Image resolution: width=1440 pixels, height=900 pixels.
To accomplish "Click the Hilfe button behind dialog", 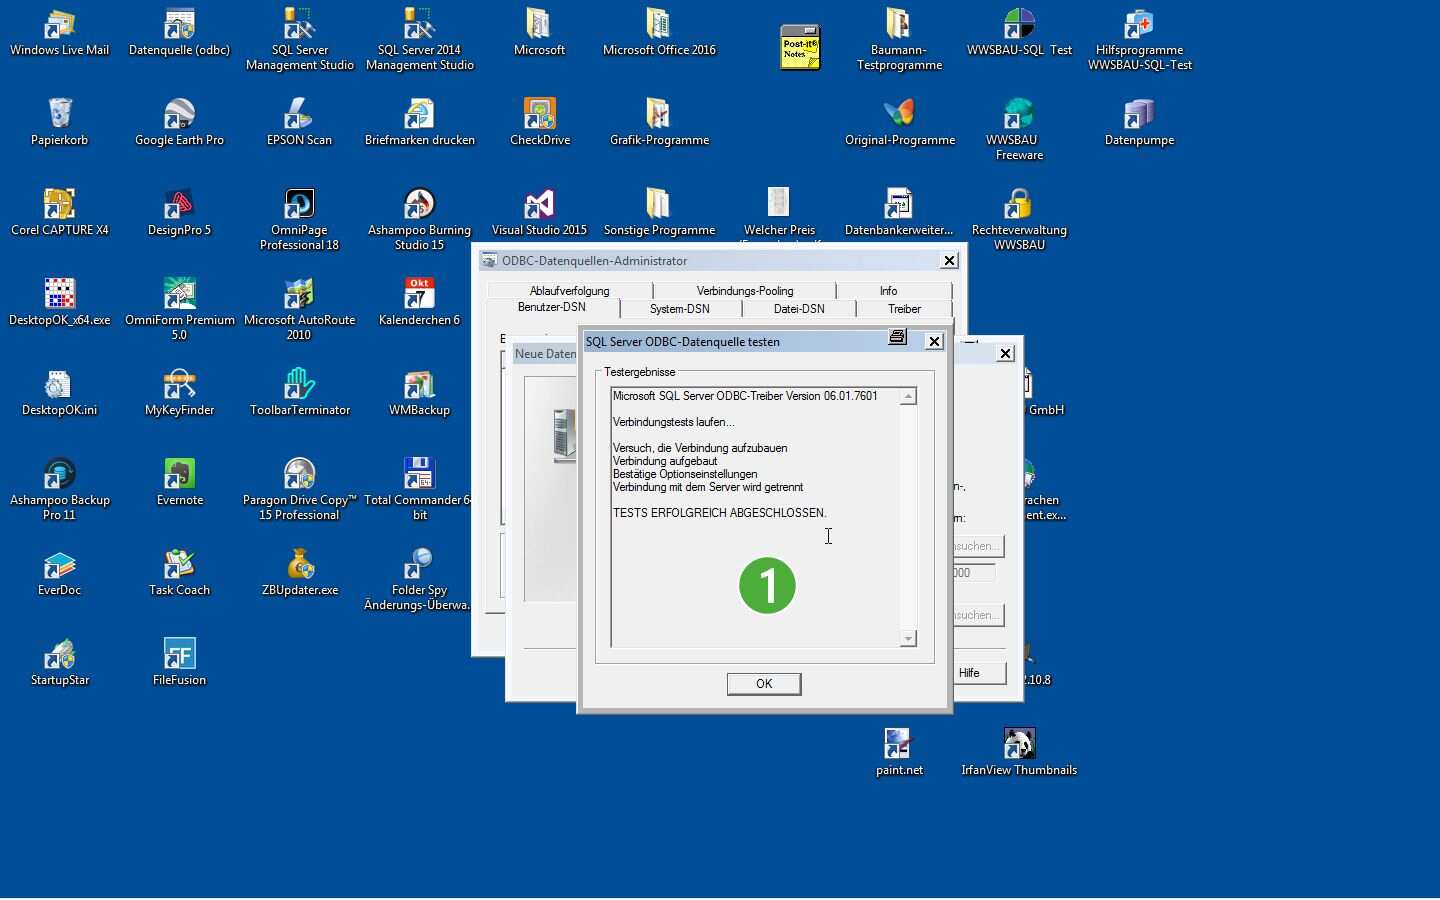I will coord(980,673).
